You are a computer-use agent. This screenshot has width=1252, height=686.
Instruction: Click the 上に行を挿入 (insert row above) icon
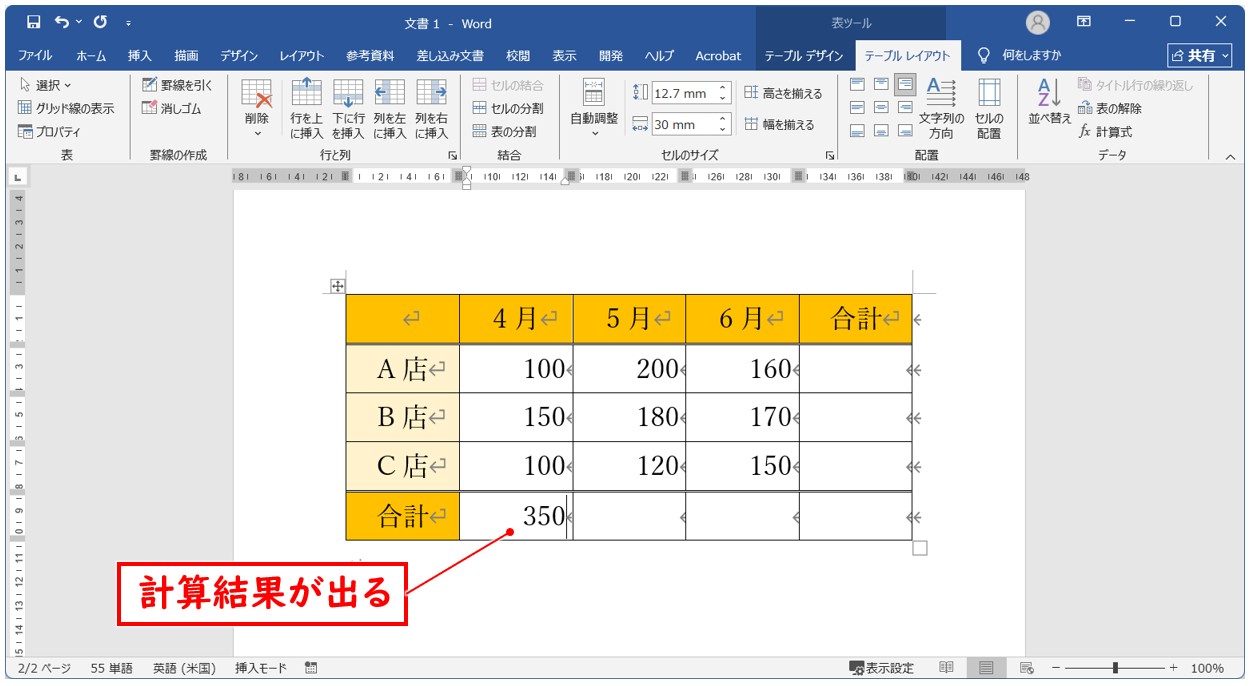tap(306, 108)
